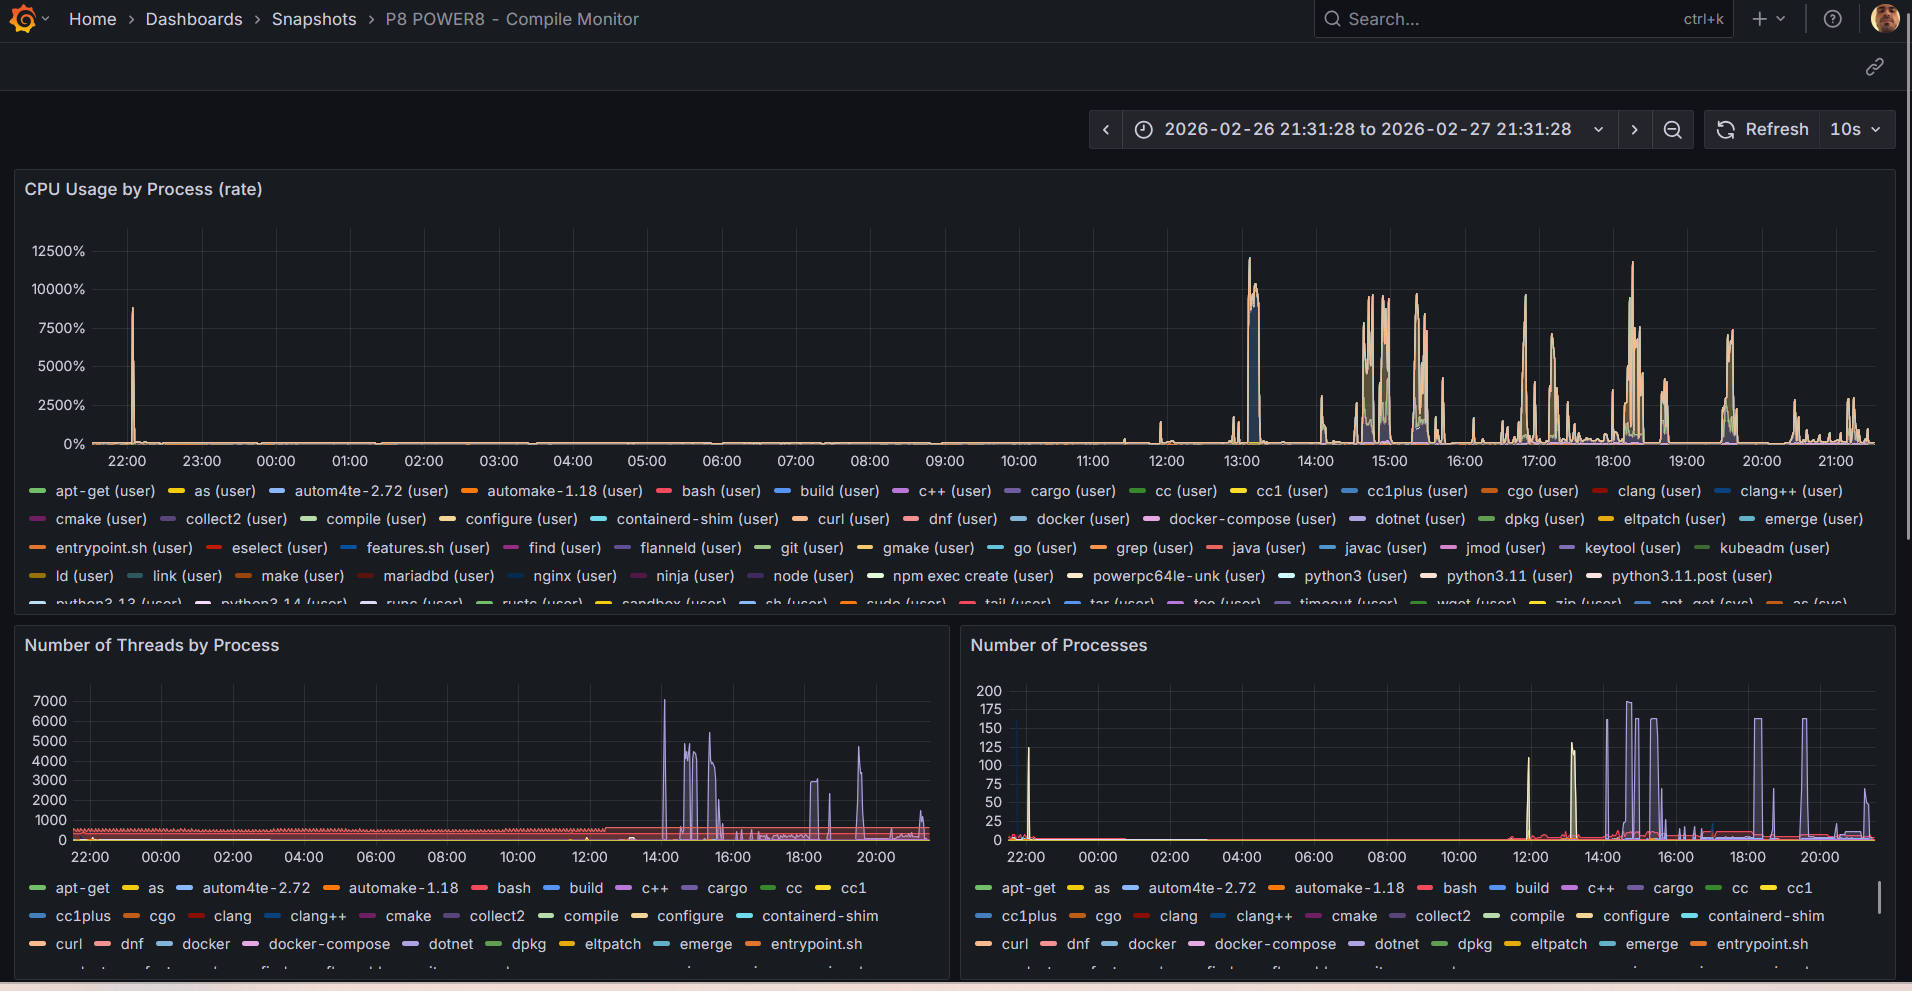The width and height of the screenshot is (1912, 991).
Task: Hide the bash series in Number of Threads legend
Action: [x=513, y=888]
